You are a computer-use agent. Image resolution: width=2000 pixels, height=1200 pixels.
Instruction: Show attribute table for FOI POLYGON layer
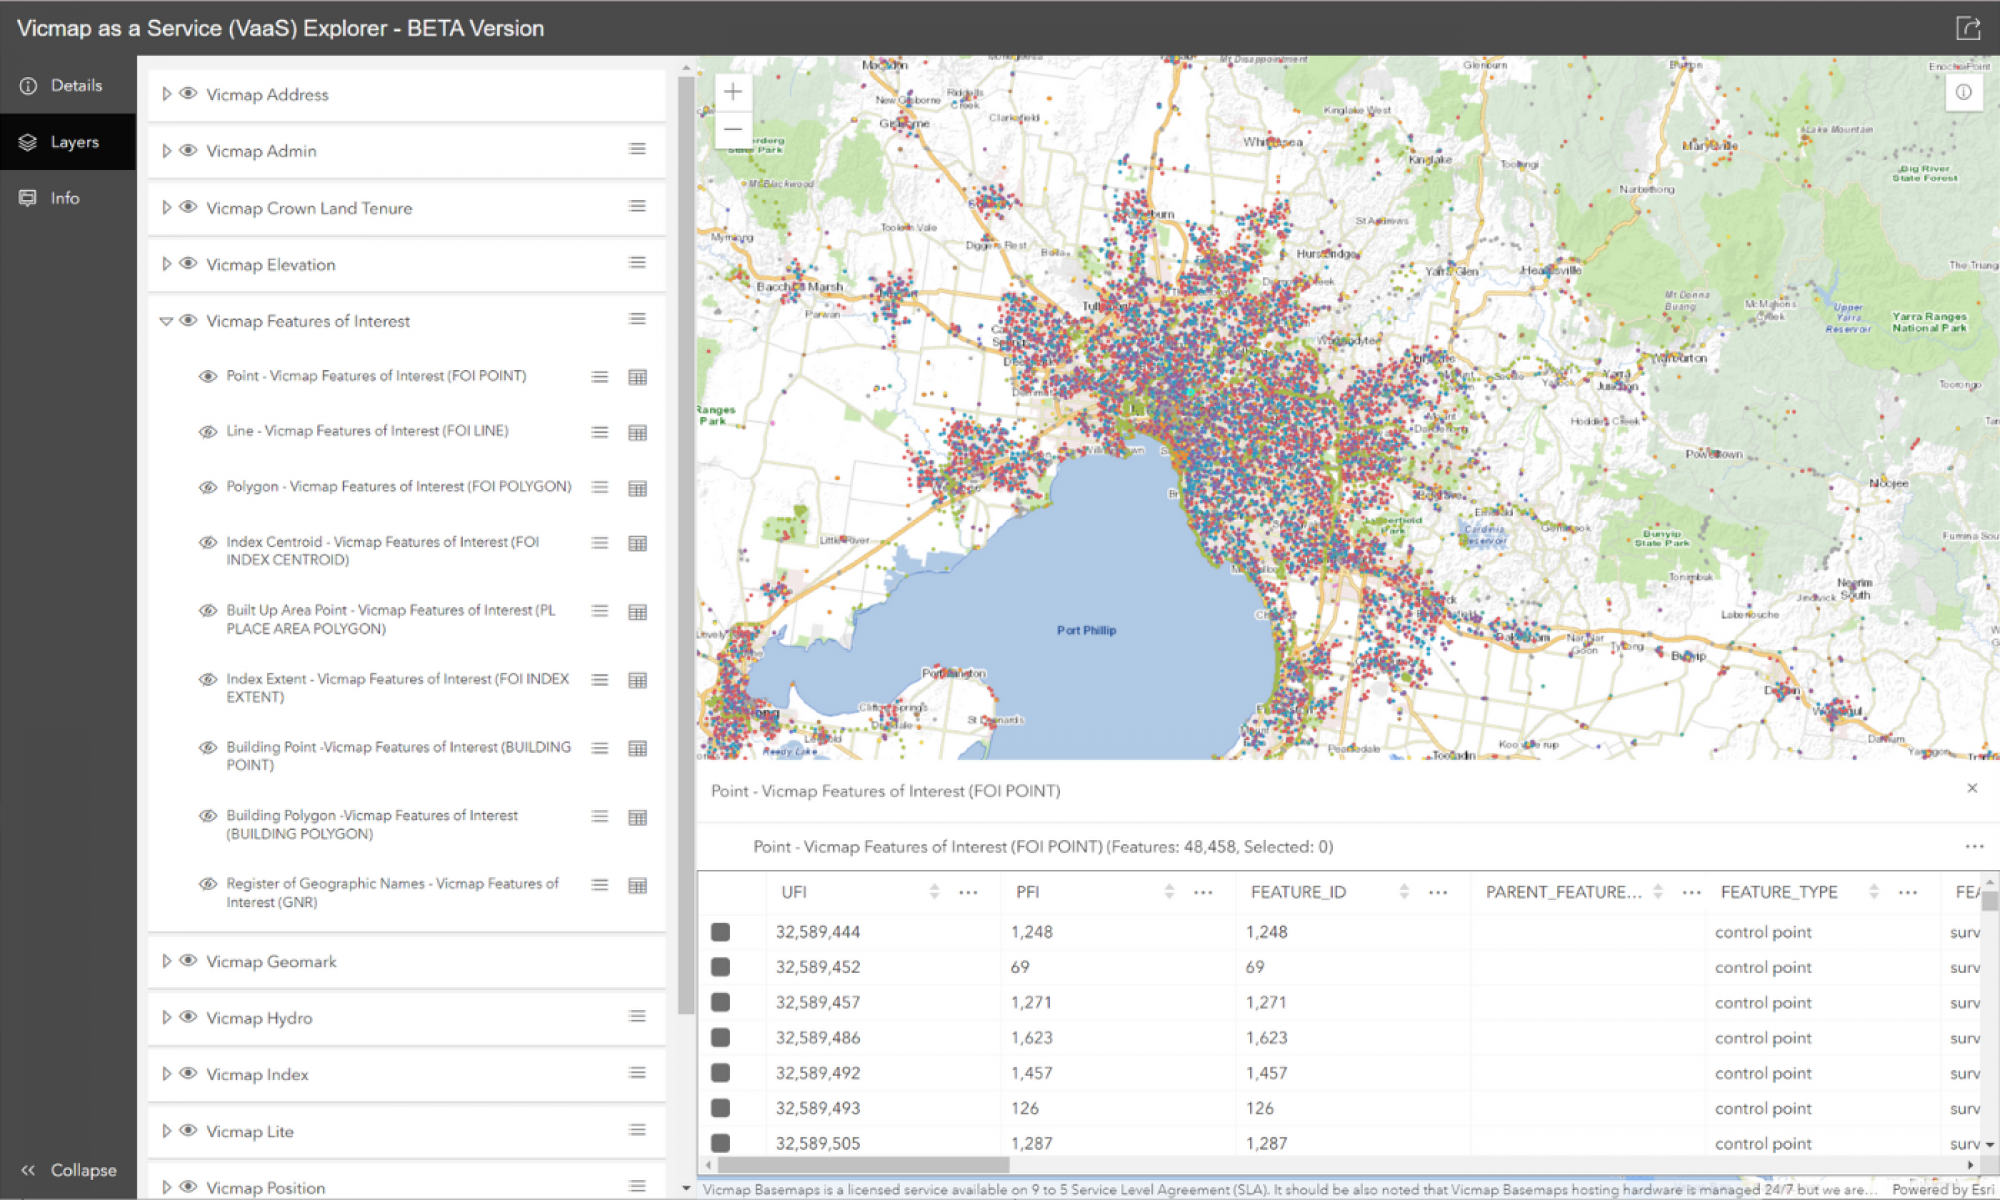[x=637, y=488]
